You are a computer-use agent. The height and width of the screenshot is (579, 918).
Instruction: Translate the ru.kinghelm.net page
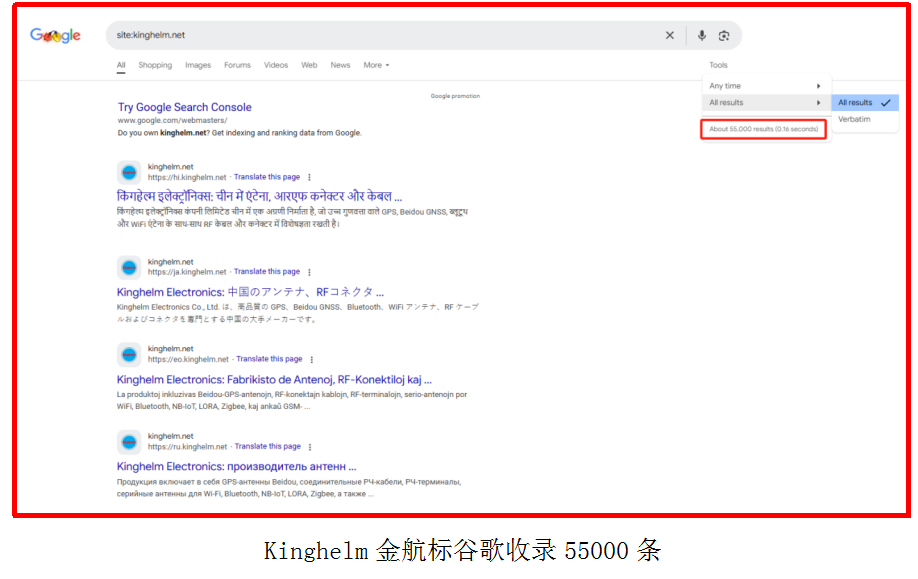tap(268, 446)
